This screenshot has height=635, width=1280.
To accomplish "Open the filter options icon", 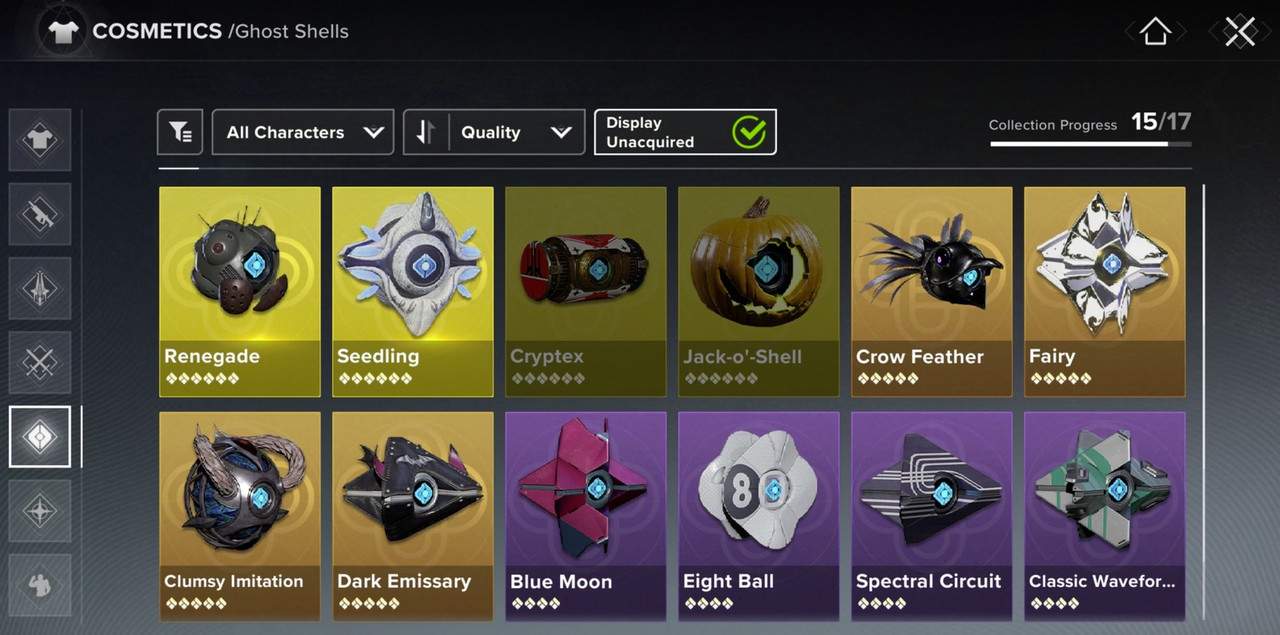I will 180,132.
